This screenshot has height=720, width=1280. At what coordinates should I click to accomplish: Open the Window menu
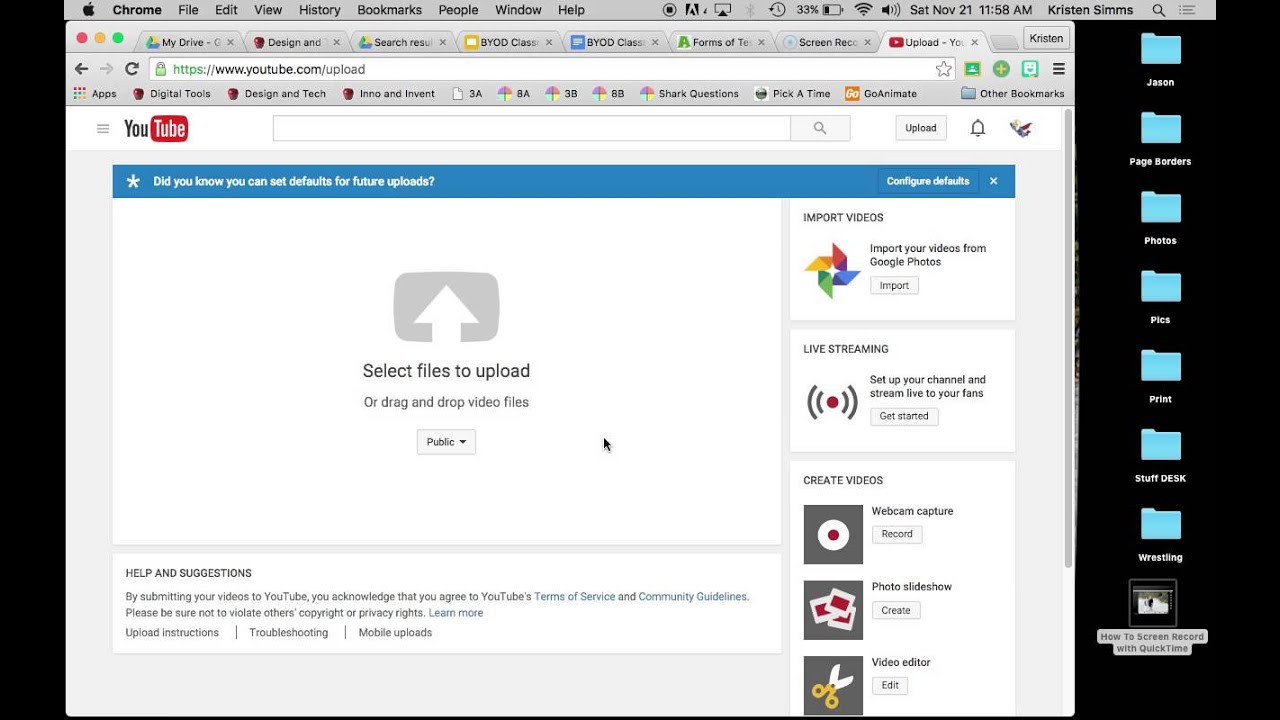tap(518, 10)
